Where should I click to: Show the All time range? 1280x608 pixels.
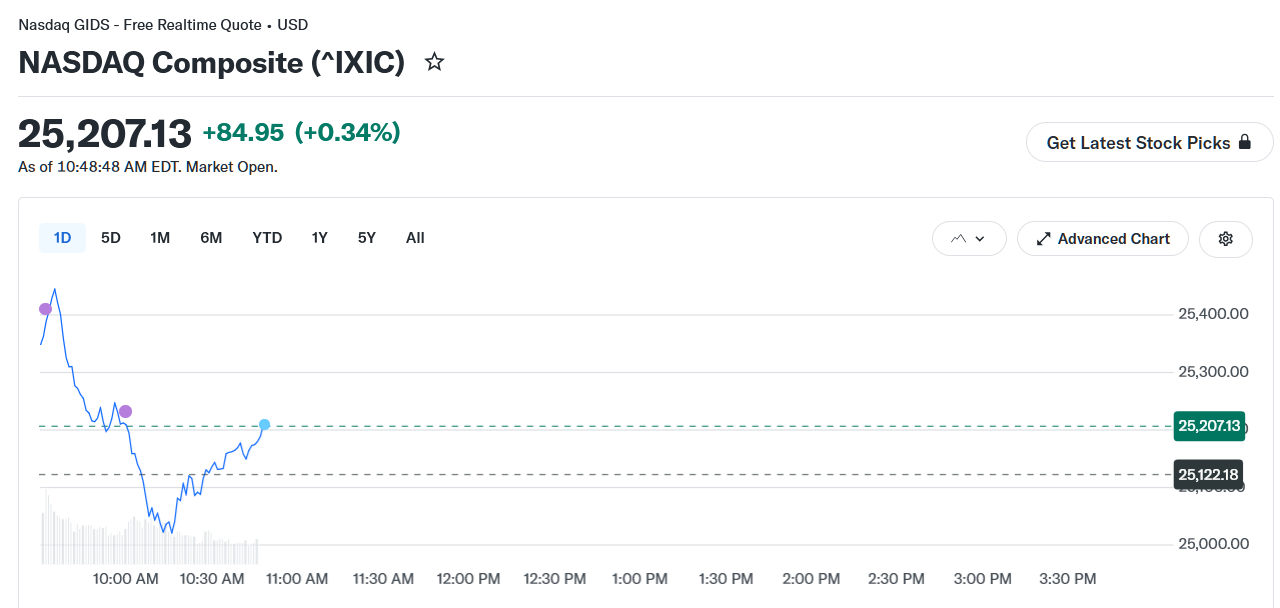pos(415,238)
